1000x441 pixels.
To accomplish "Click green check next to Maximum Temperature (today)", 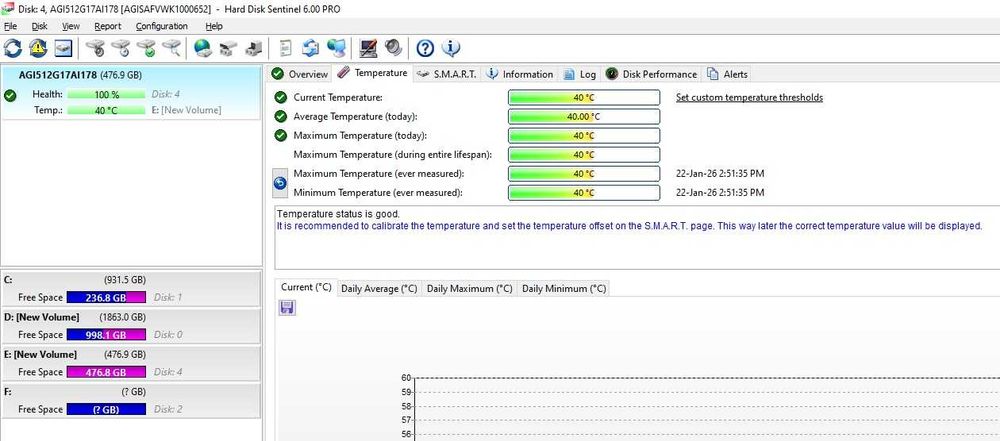I will [x=281, y=135].
